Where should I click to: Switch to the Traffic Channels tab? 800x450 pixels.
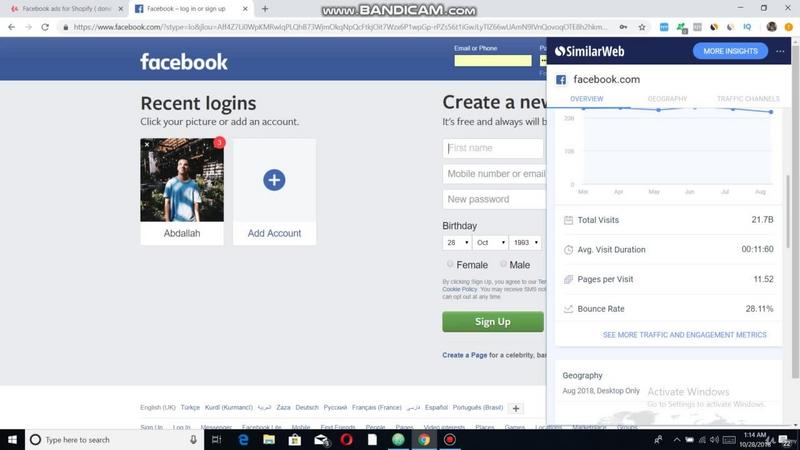[748, 99]
